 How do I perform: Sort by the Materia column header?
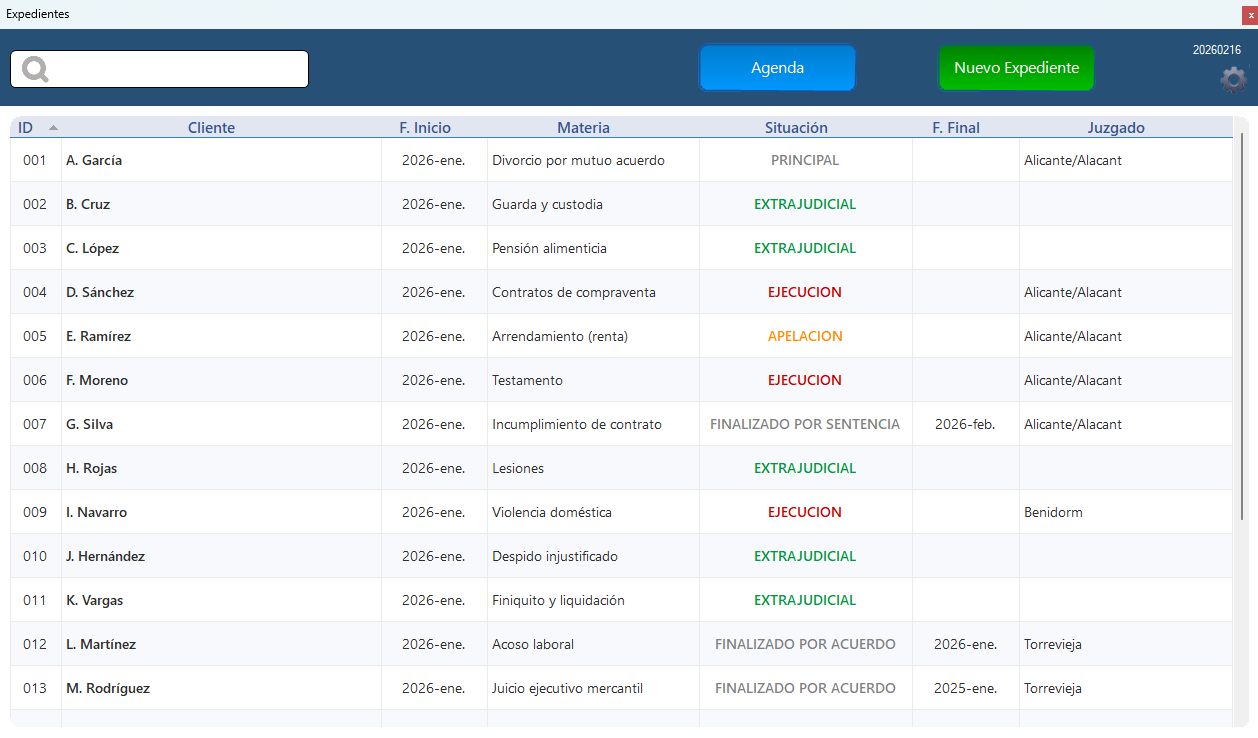tap(583, 128)
